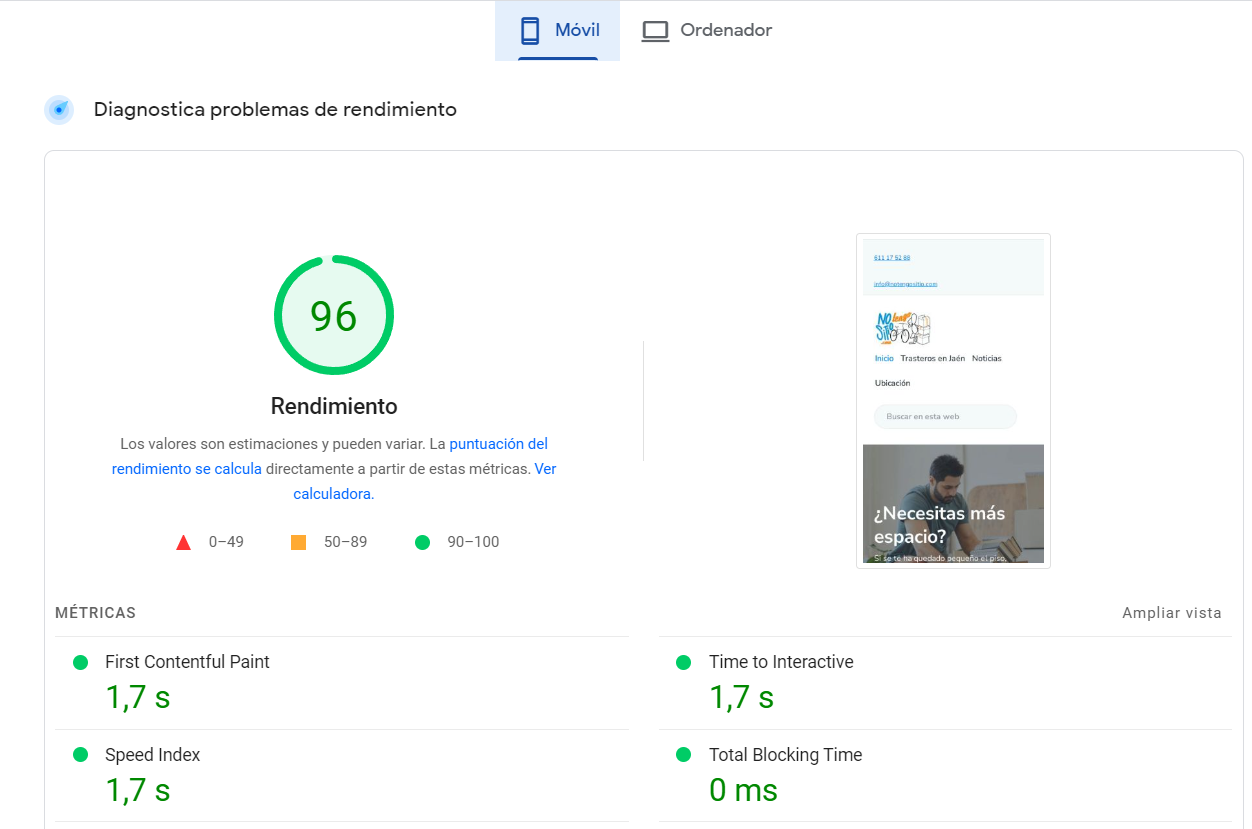Click the 'Diagnostica problemas de rendimiento' heading
The height and width of the screenshot is (829, 1252).
coord(275,110)
